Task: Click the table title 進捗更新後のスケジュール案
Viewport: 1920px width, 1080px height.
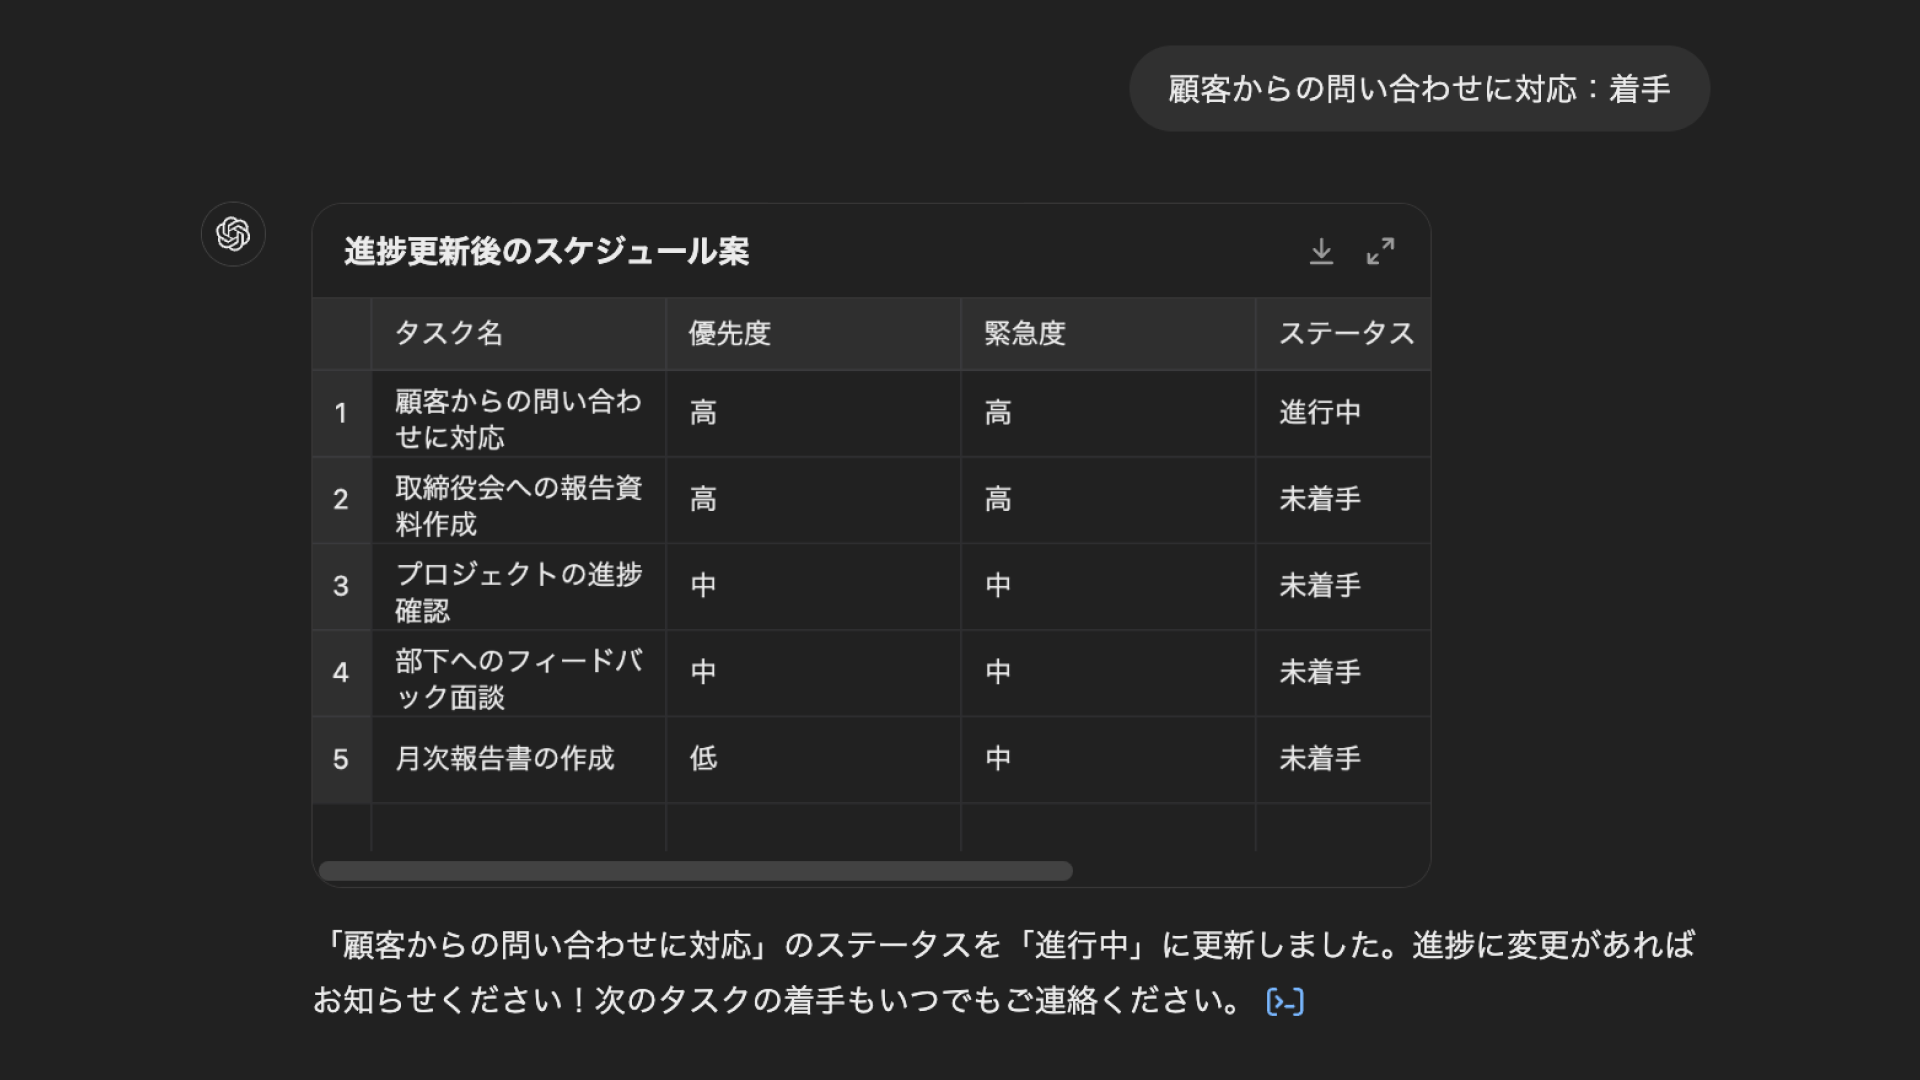Action: coord(546,251)
